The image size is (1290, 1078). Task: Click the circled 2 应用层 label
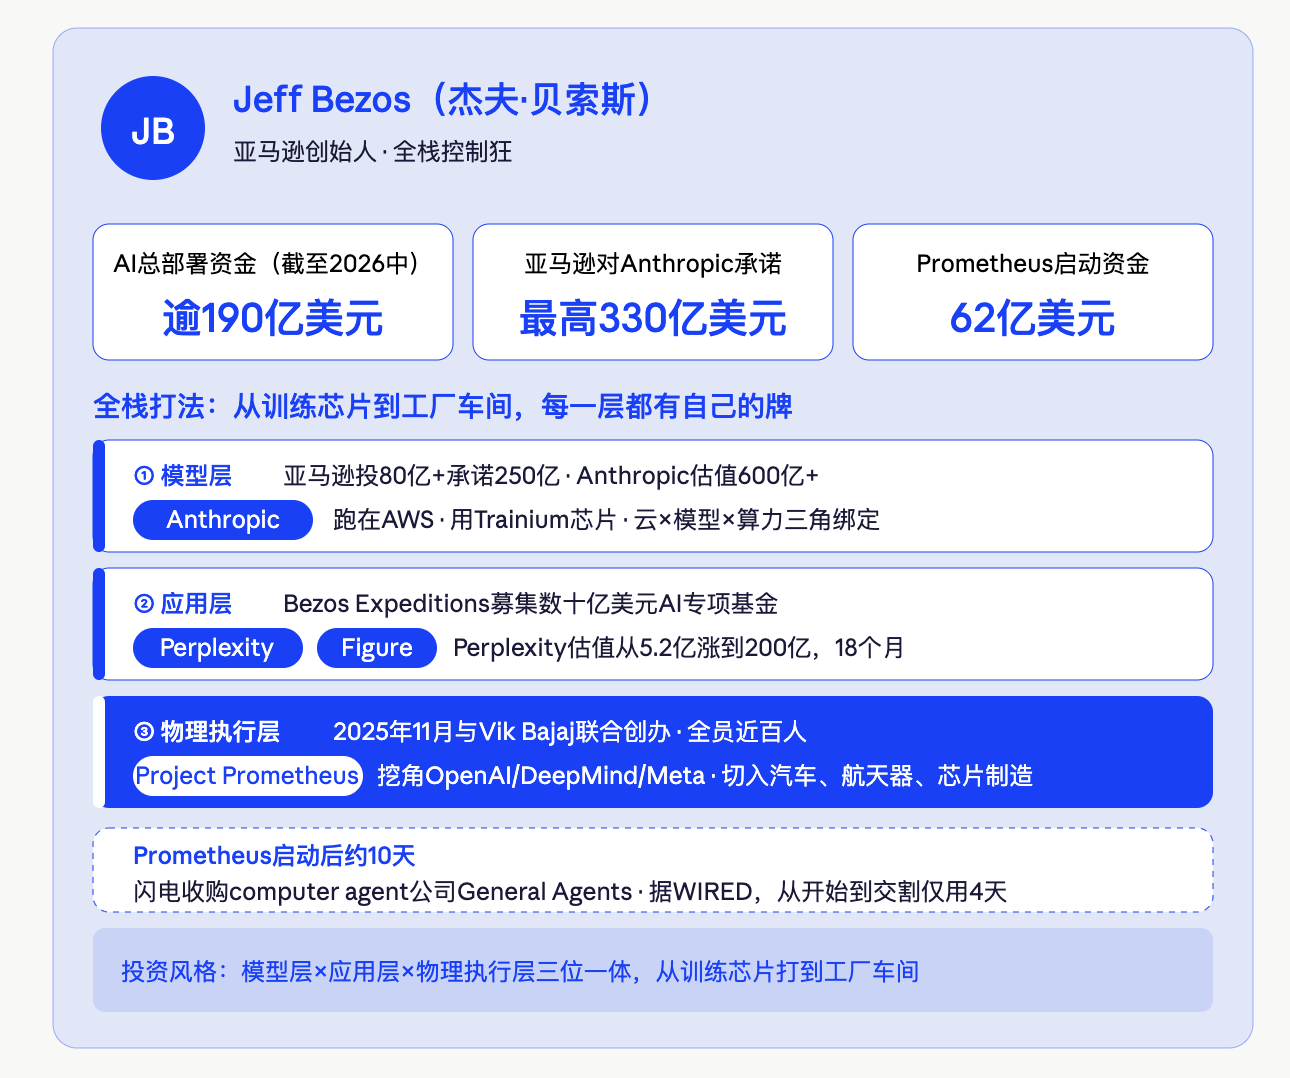(183, 604)
